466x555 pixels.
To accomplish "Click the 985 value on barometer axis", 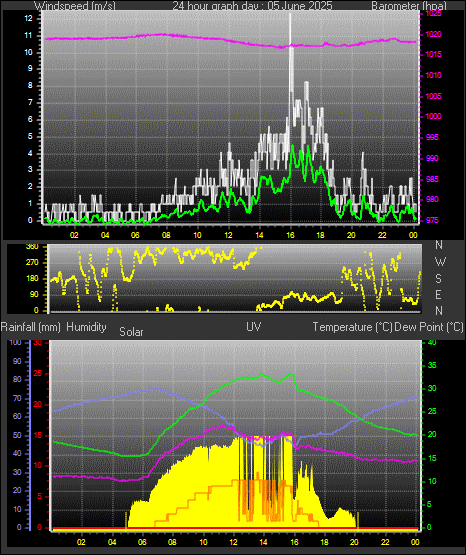I will [x=432, y=179].
